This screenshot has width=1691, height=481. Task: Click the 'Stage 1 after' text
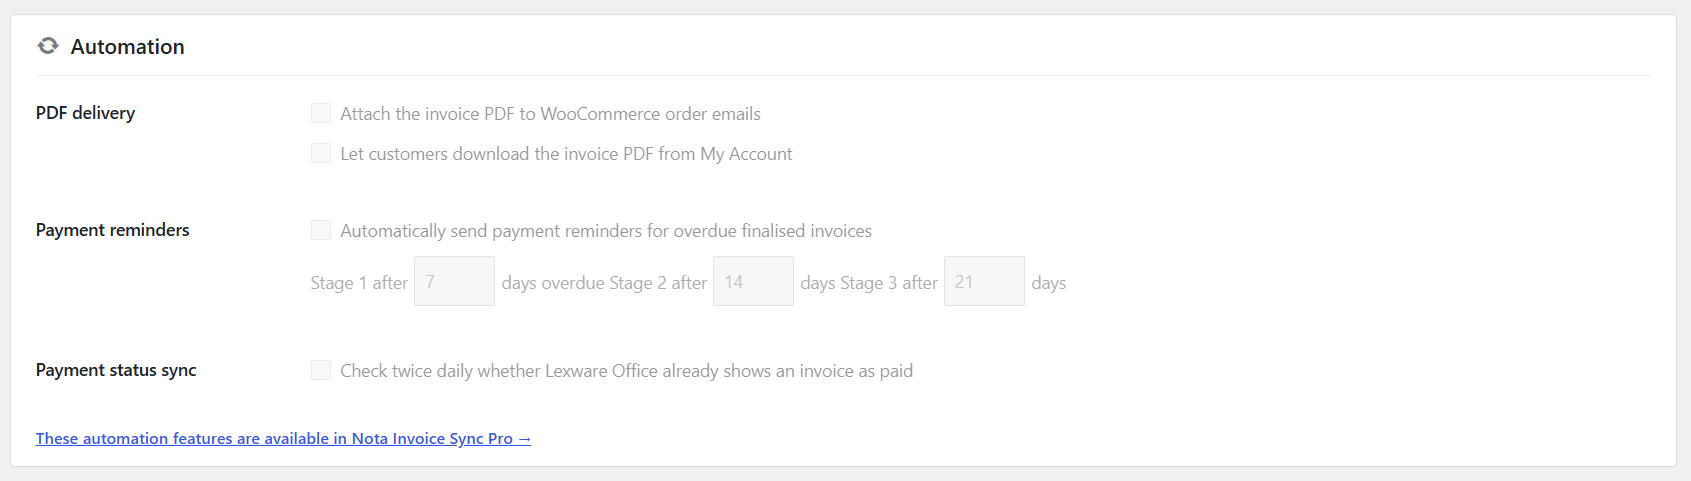click(x=359, y=283)
